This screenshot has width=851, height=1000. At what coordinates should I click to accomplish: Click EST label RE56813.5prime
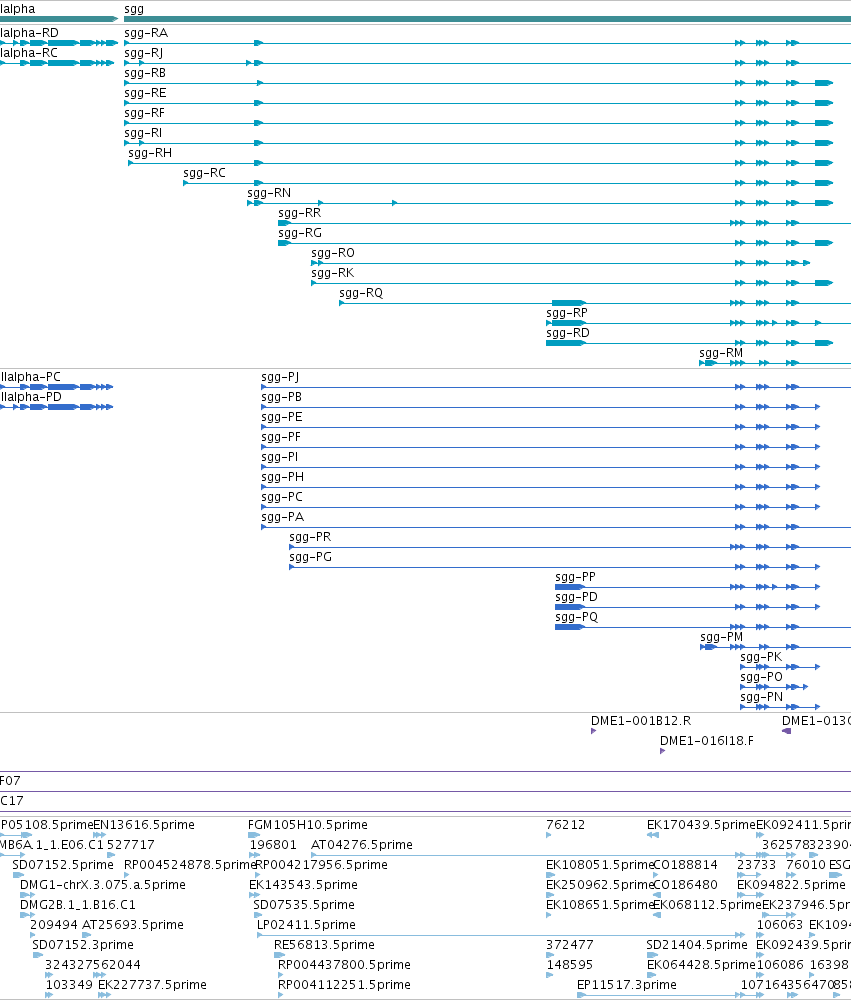[324, 945]
